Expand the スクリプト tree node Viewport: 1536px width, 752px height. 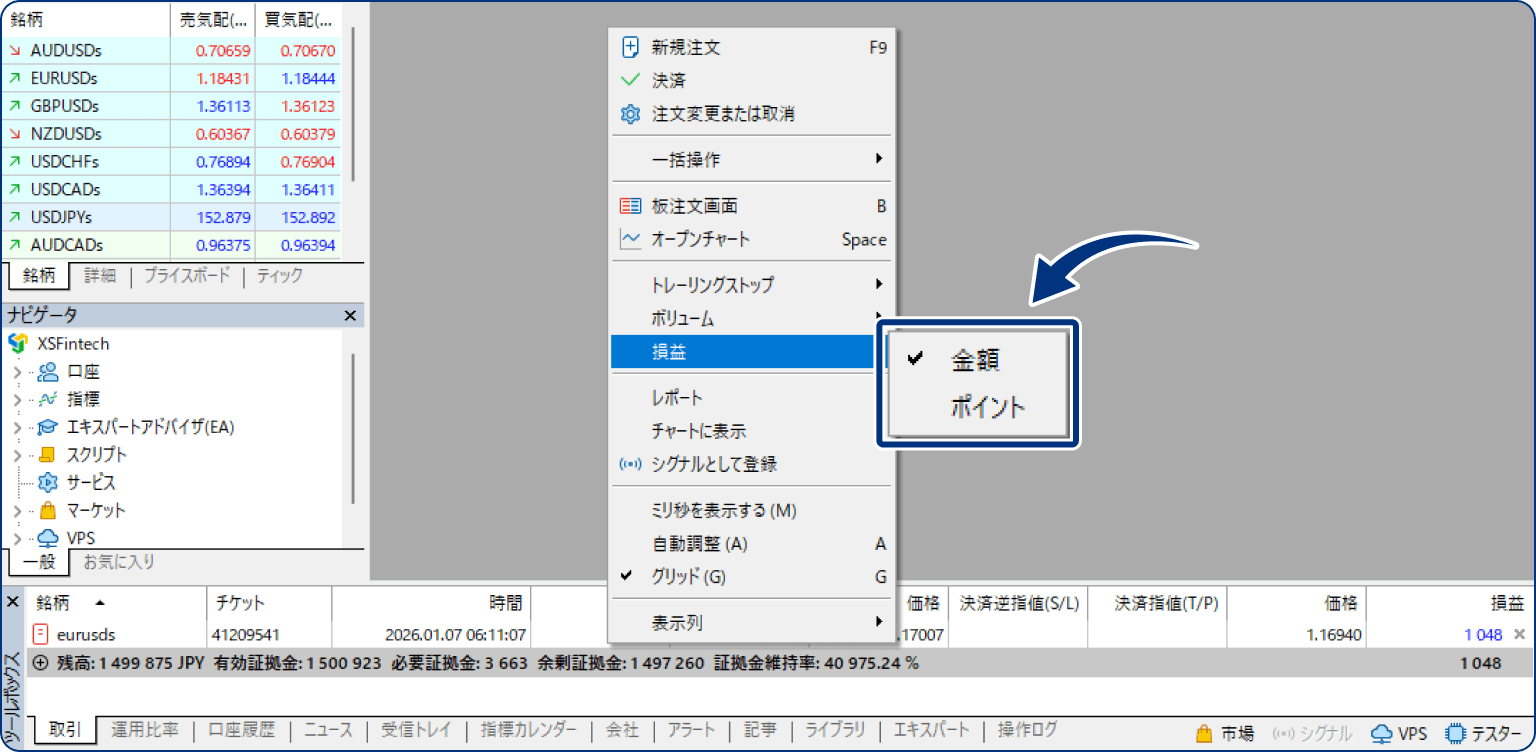(x=17, y=455)
